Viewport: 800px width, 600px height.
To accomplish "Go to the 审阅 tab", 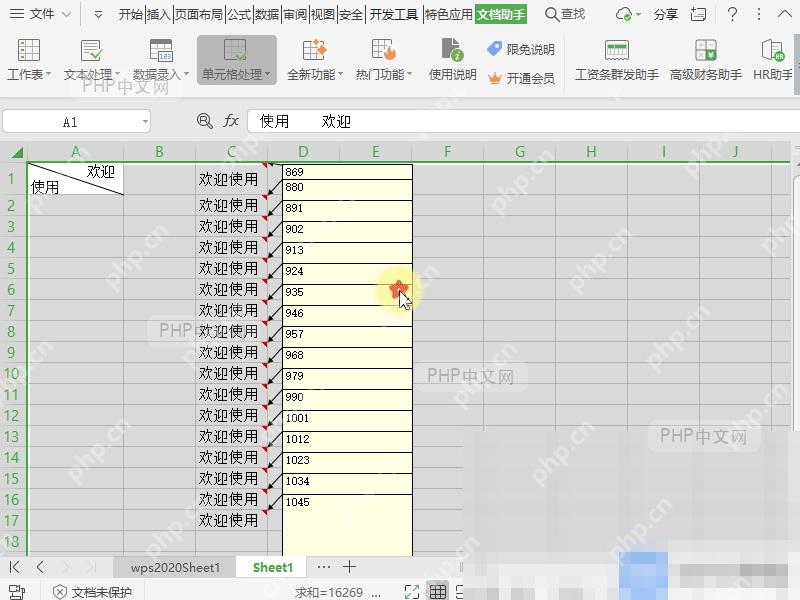I will pyautogui.click(x=295, y=14).
